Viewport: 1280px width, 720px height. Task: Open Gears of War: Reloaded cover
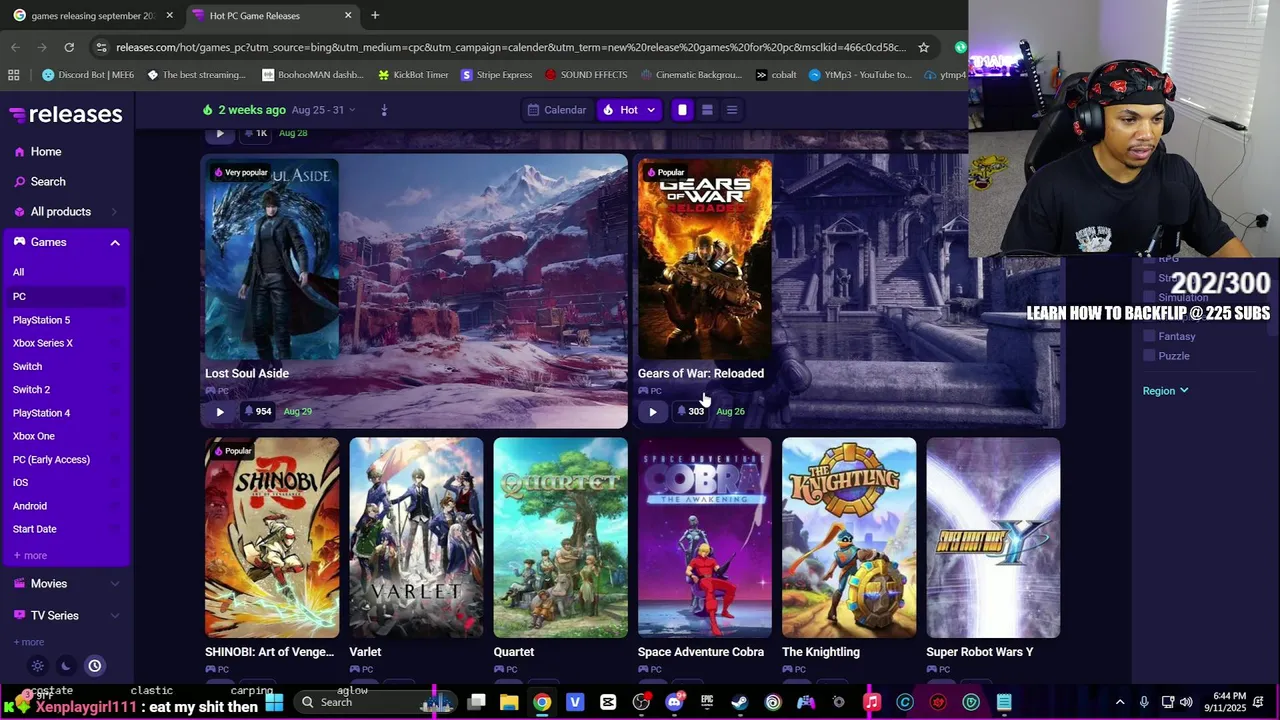(705, 259)
